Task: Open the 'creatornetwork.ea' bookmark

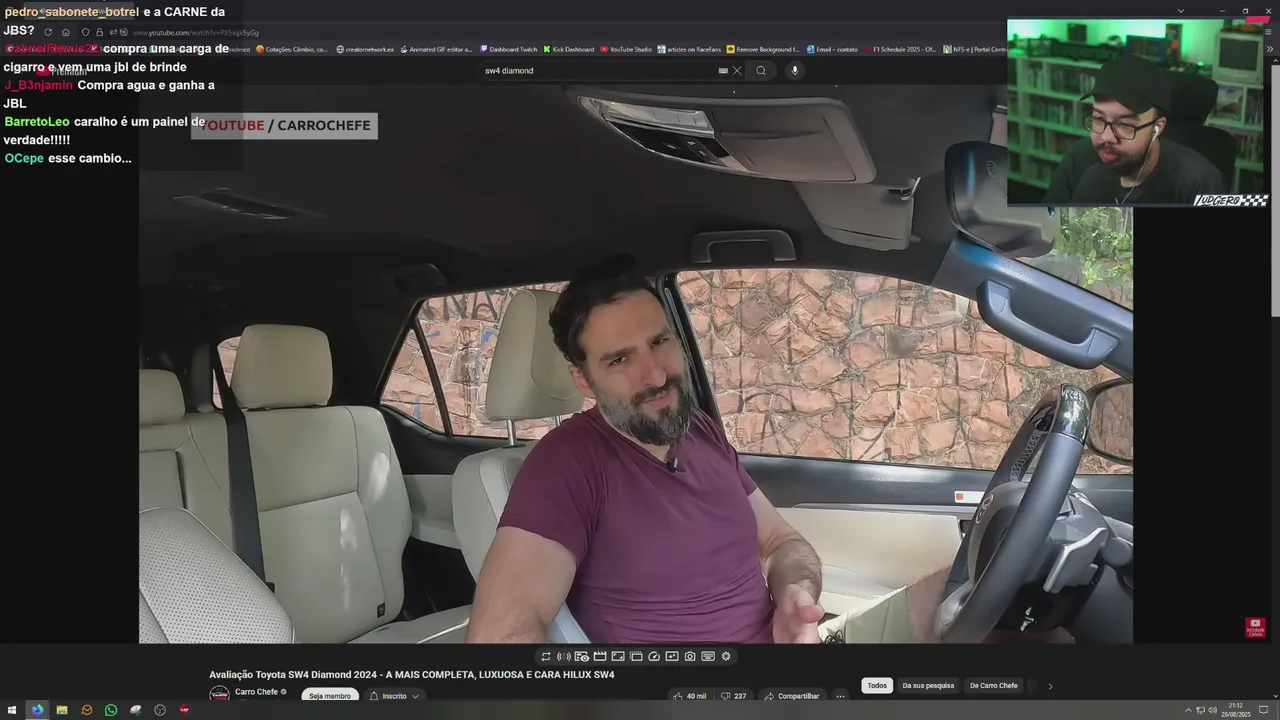Action: click(x=365, y=49)
